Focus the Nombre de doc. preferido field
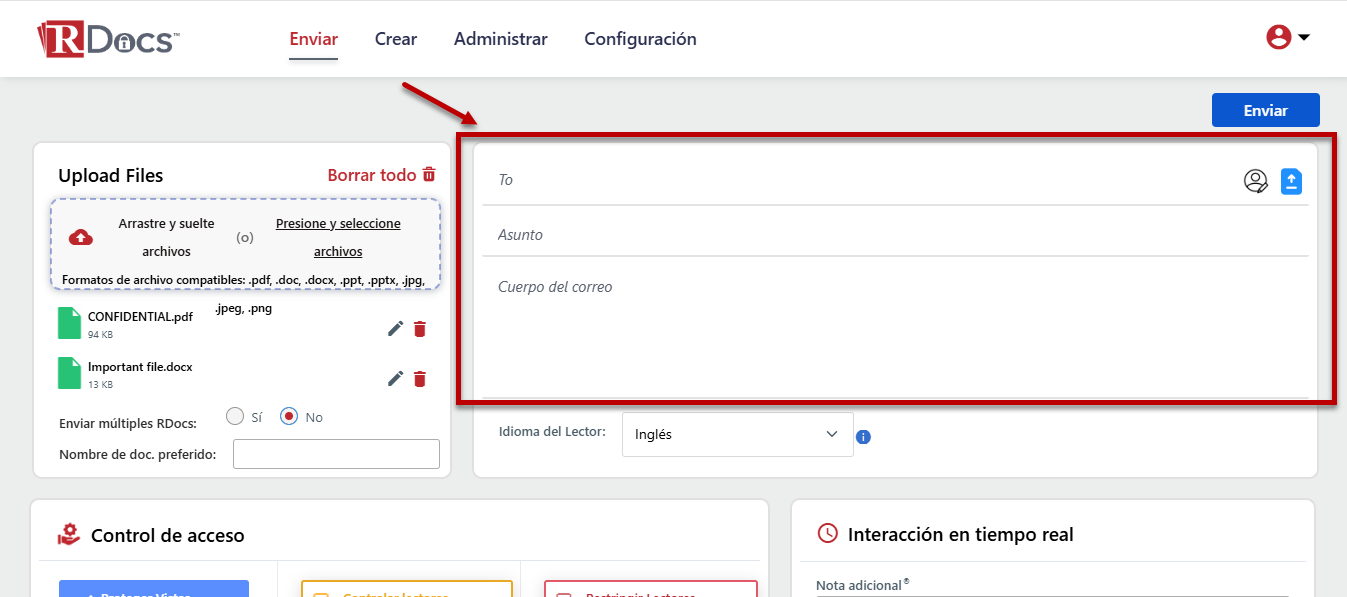 336,454
